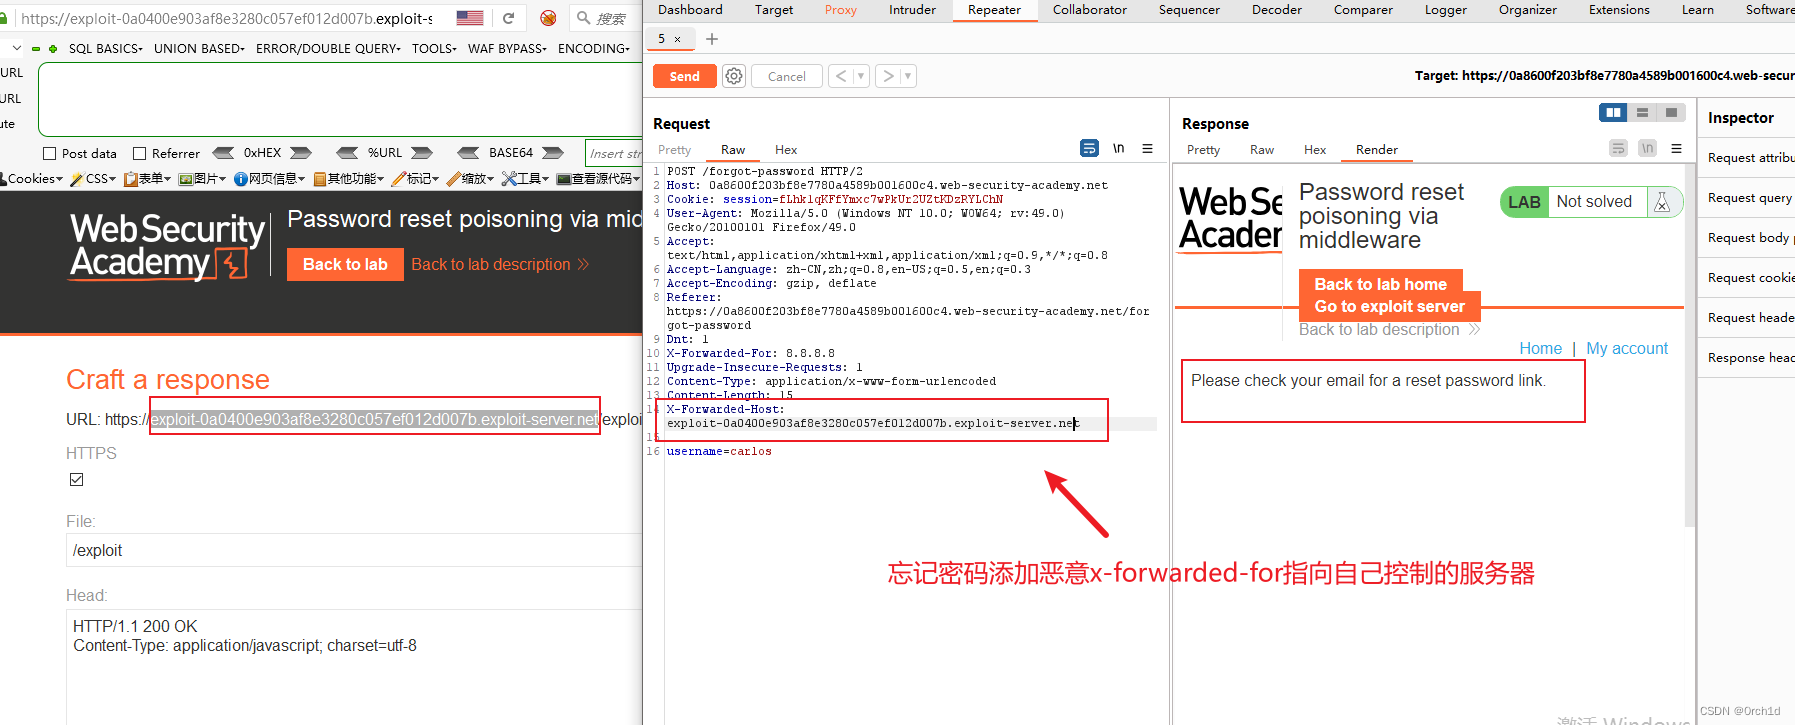
Task: Click the browser search box labeled 搜索
Action: (x=605, y=18)
